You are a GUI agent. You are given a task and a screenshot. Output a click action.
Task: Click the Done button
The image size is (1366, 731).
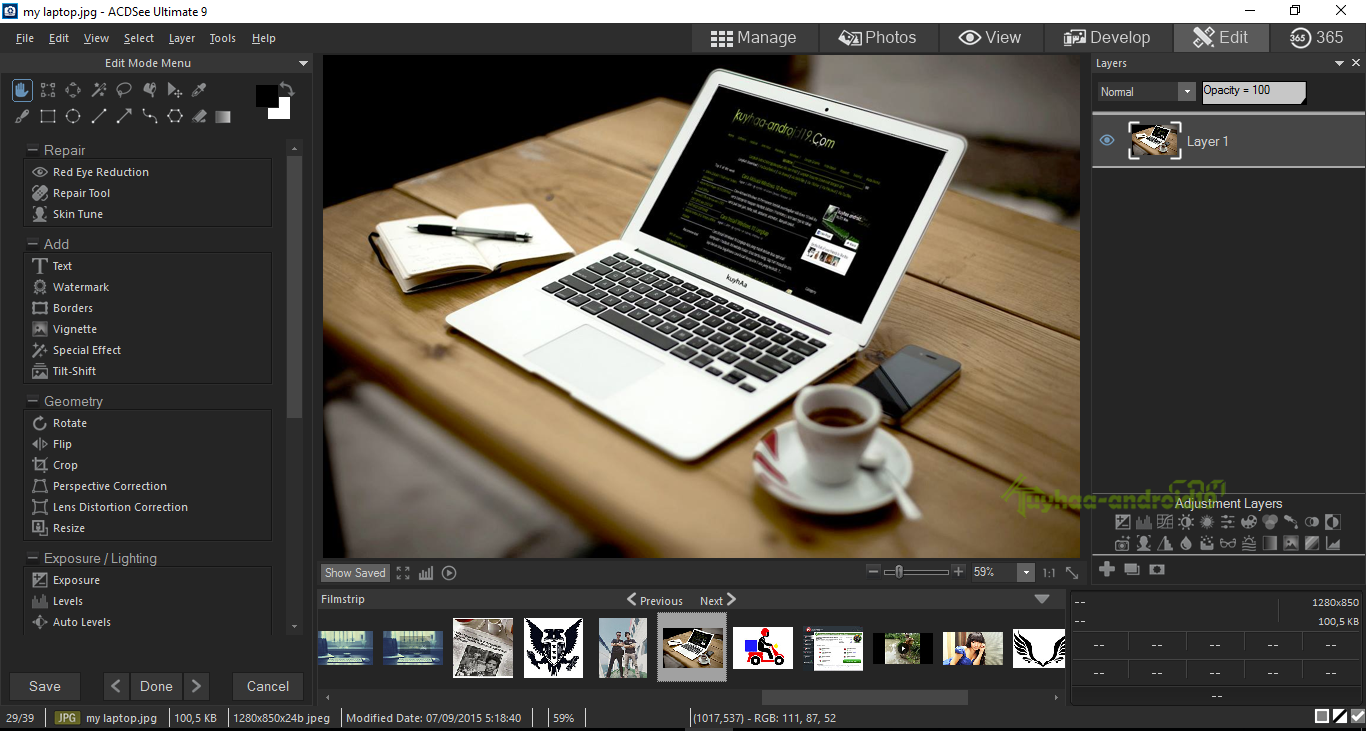tap(156, 686)
